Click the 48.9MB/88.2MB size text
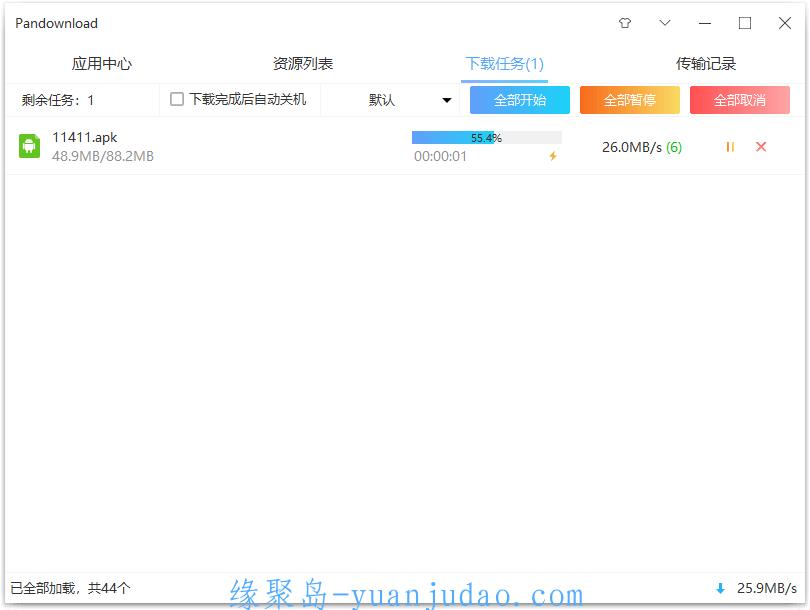This screenshot has height=610, width=810. [x=103, y=156]
